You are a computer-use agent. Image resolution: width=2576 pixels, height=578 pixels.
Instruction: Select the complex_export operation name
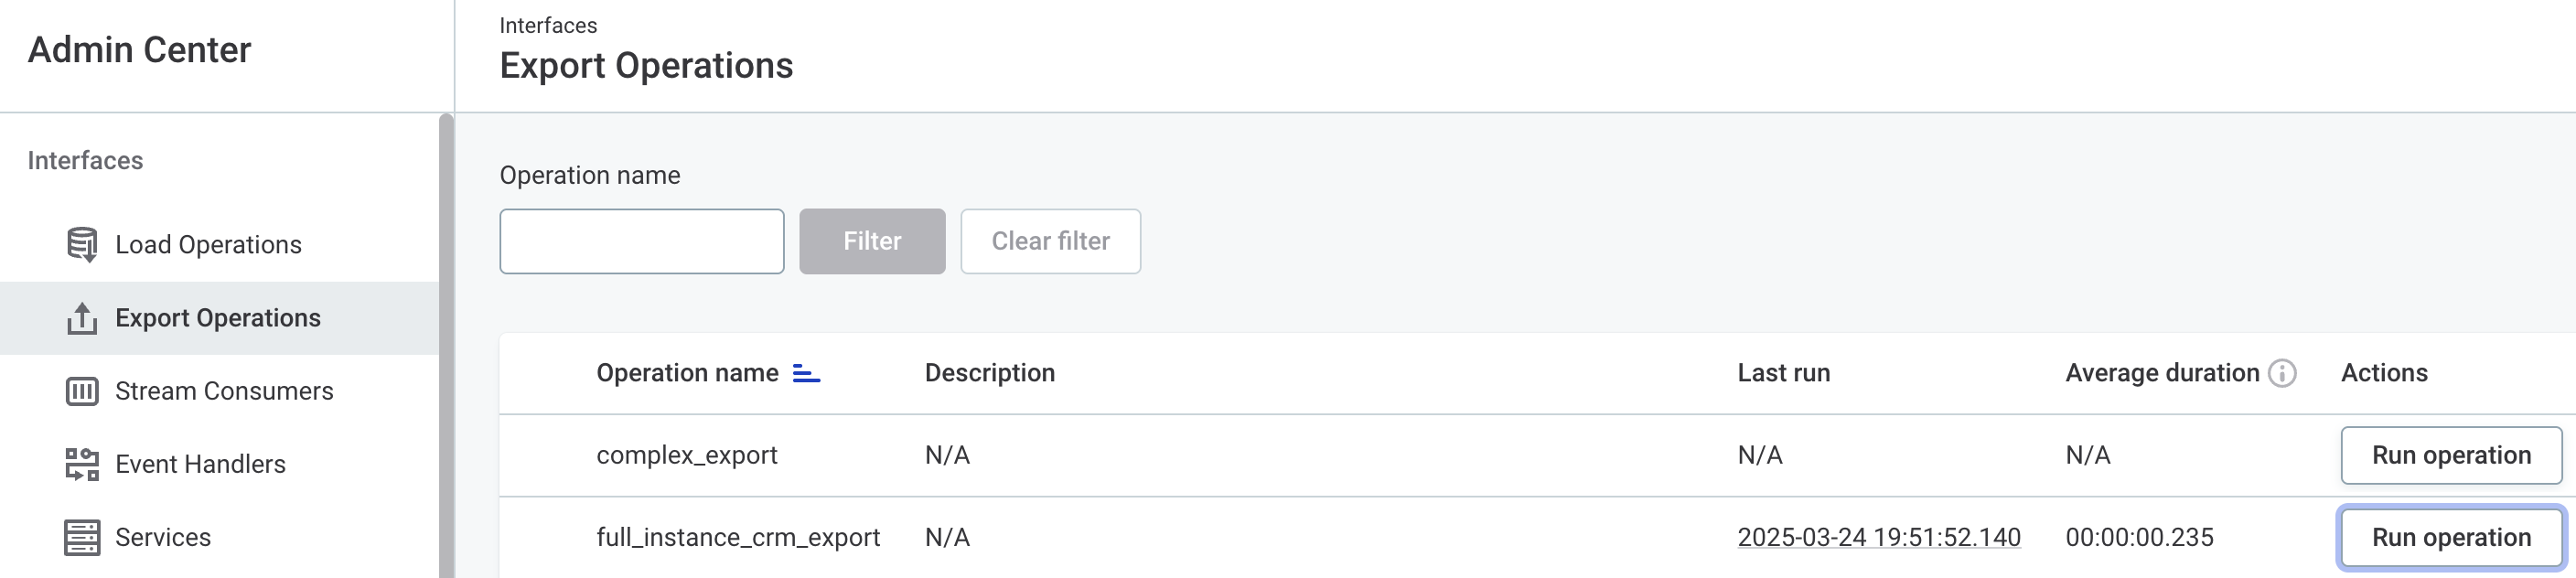[x=686, y=455]
